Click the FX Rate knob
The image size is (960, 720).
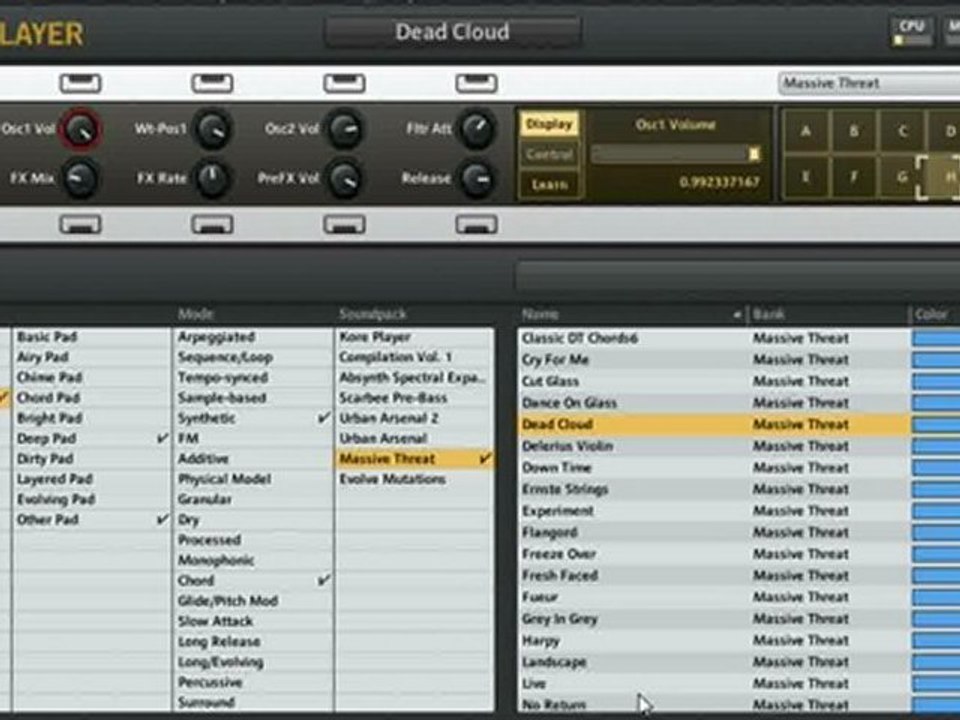click(212, 178)
